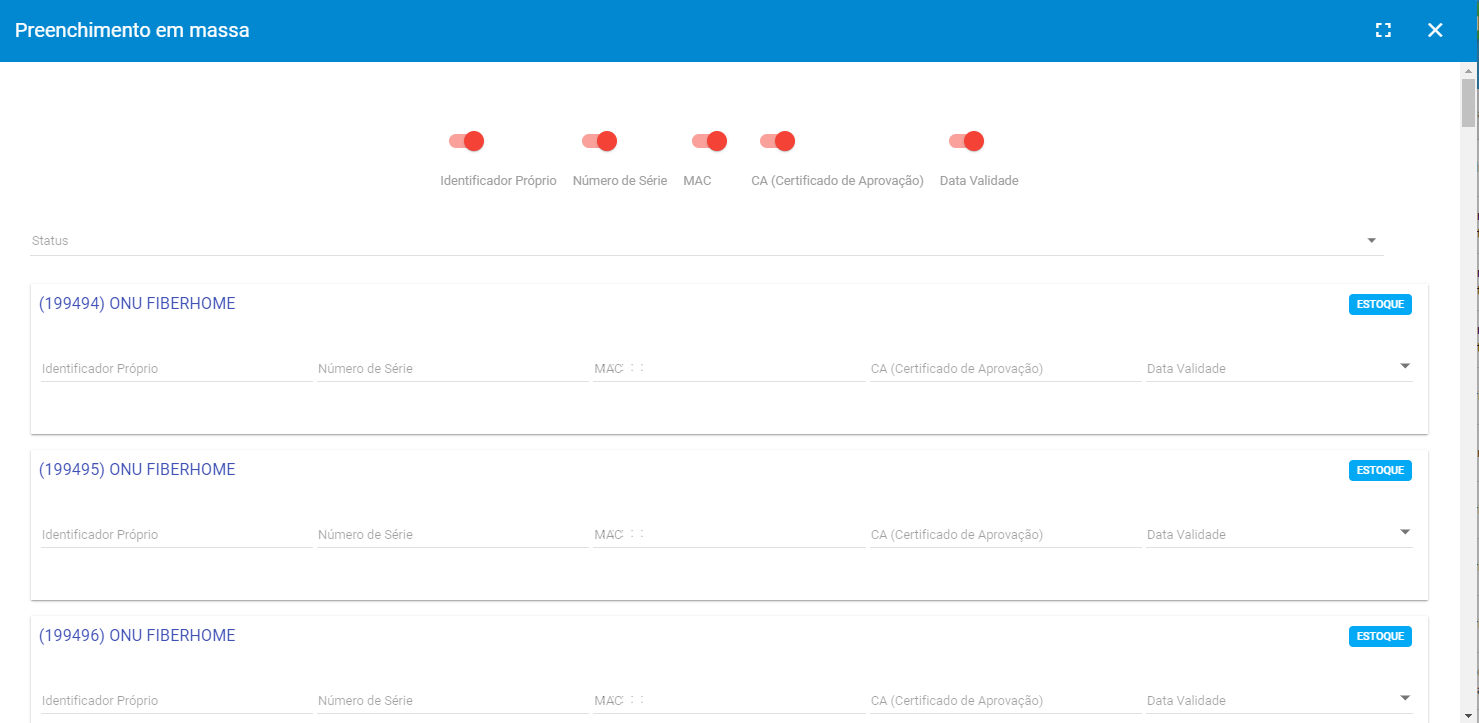Focus Número de Série field of item 199494
The width and height of the screenshot is (1479, 723).
coord(452,368)
